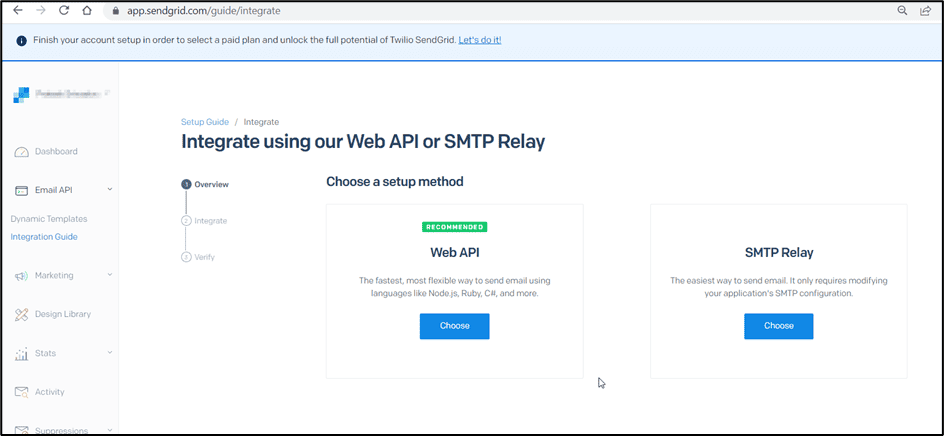Viewport: 944px width, 436px height.
Task: Click the Email API card icon
Action: pos(21,190)
